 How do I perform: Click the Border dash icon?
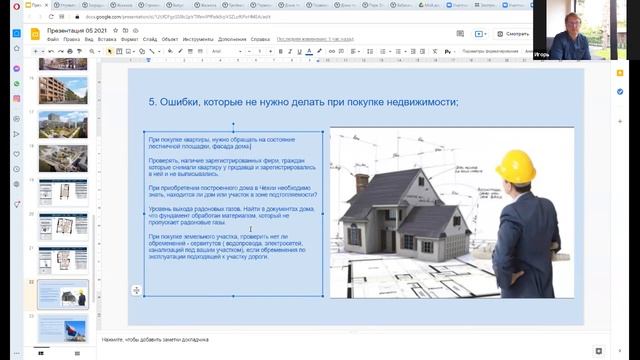point(200,51)
